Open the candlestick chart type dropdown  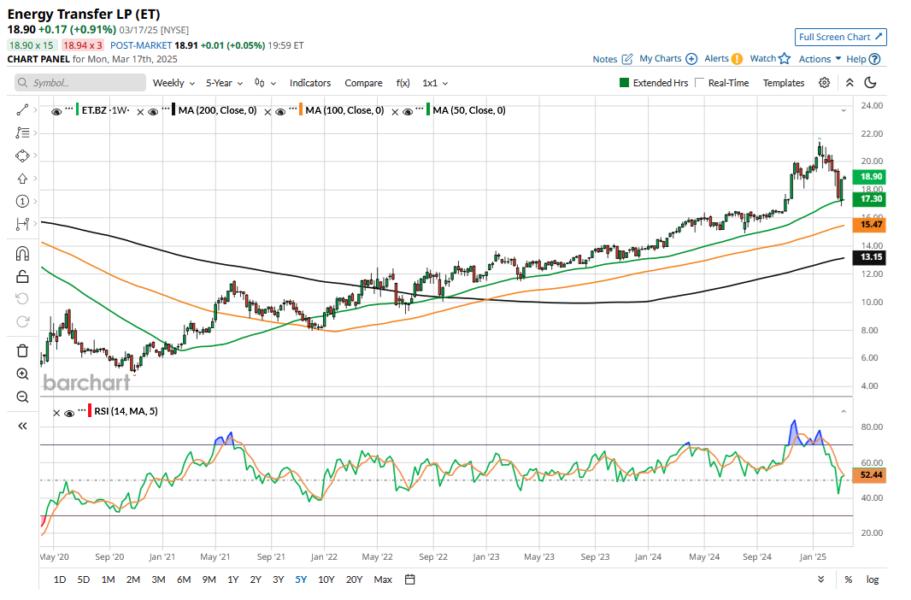[x=266, y=83]
